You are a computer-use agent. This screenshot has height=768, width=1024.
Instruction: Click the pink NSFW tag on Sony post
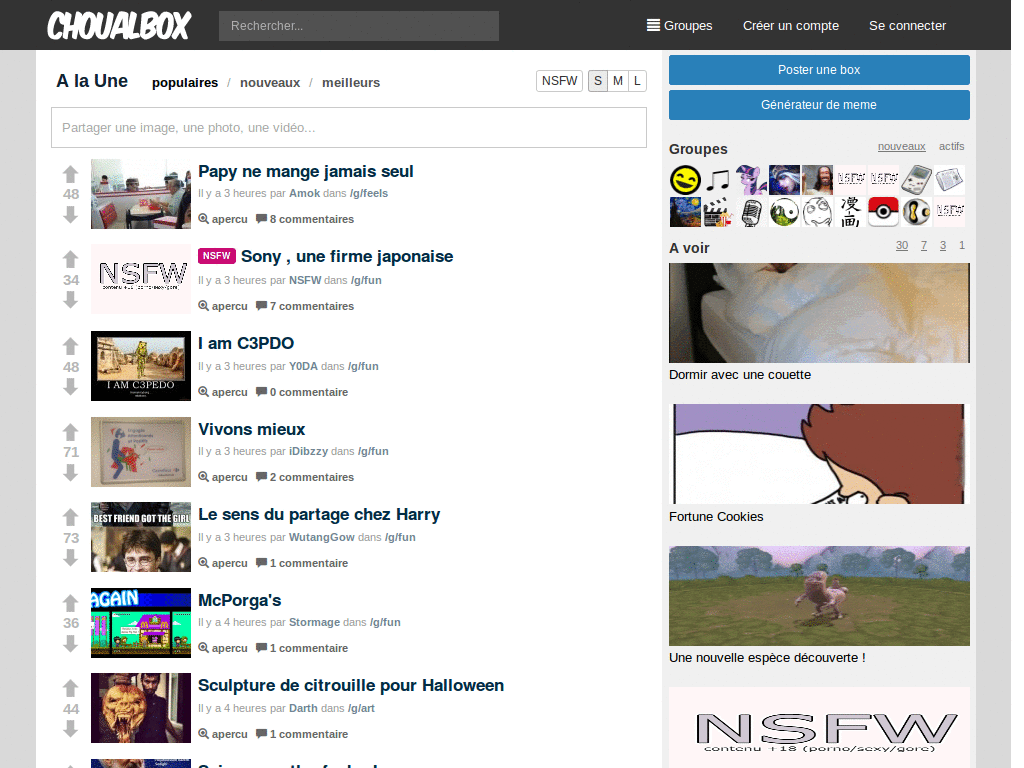click(217, 256)
